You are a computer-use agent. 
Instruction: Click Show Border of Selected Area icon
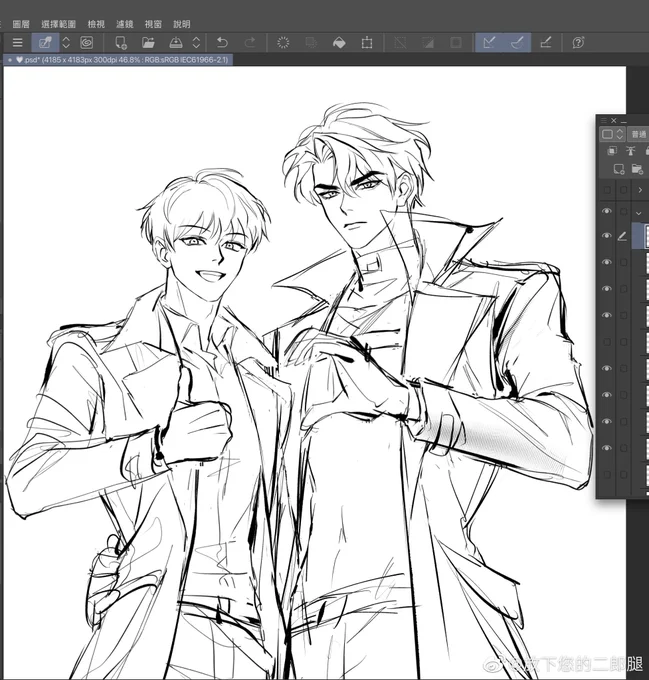tap(456, 42)
